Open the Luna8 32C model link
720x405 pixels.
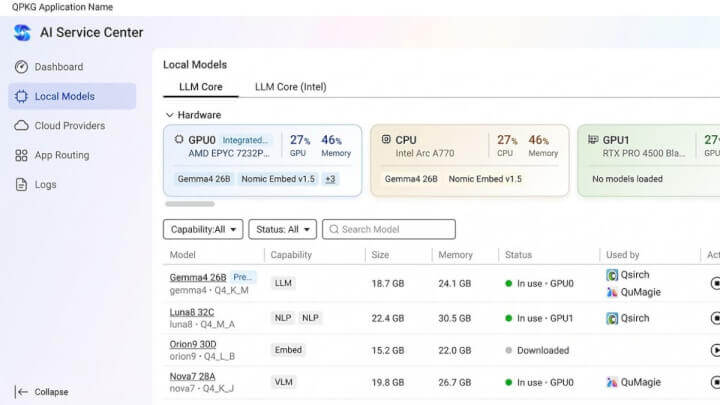[192, 312]
